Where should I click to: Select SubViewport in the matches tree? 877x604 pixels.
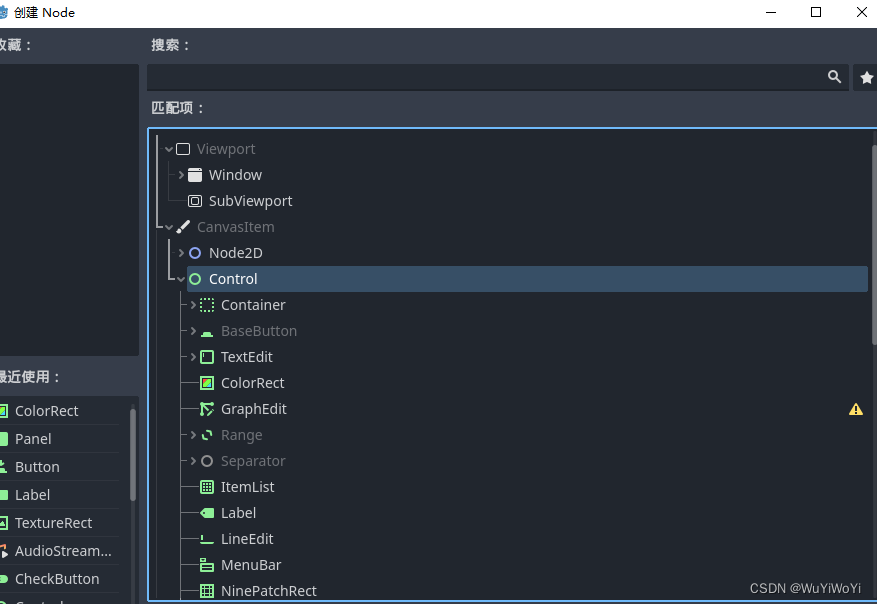click(250, 201)
